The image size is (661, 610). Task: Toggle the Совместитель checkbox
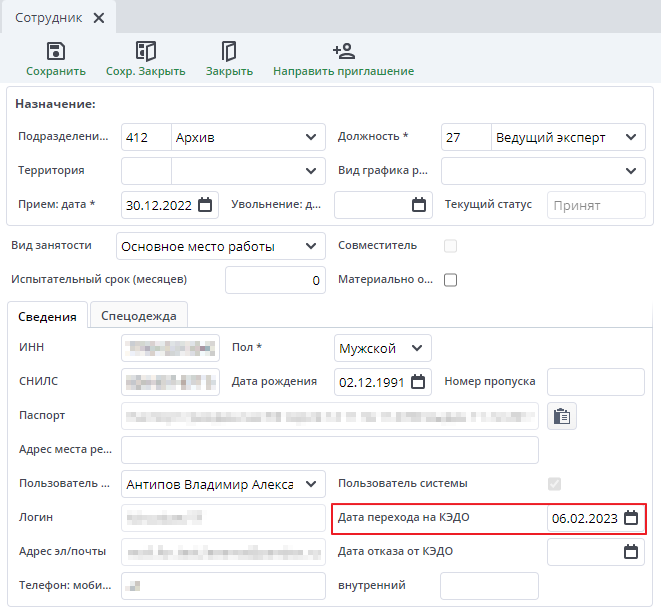click(450, 246)
